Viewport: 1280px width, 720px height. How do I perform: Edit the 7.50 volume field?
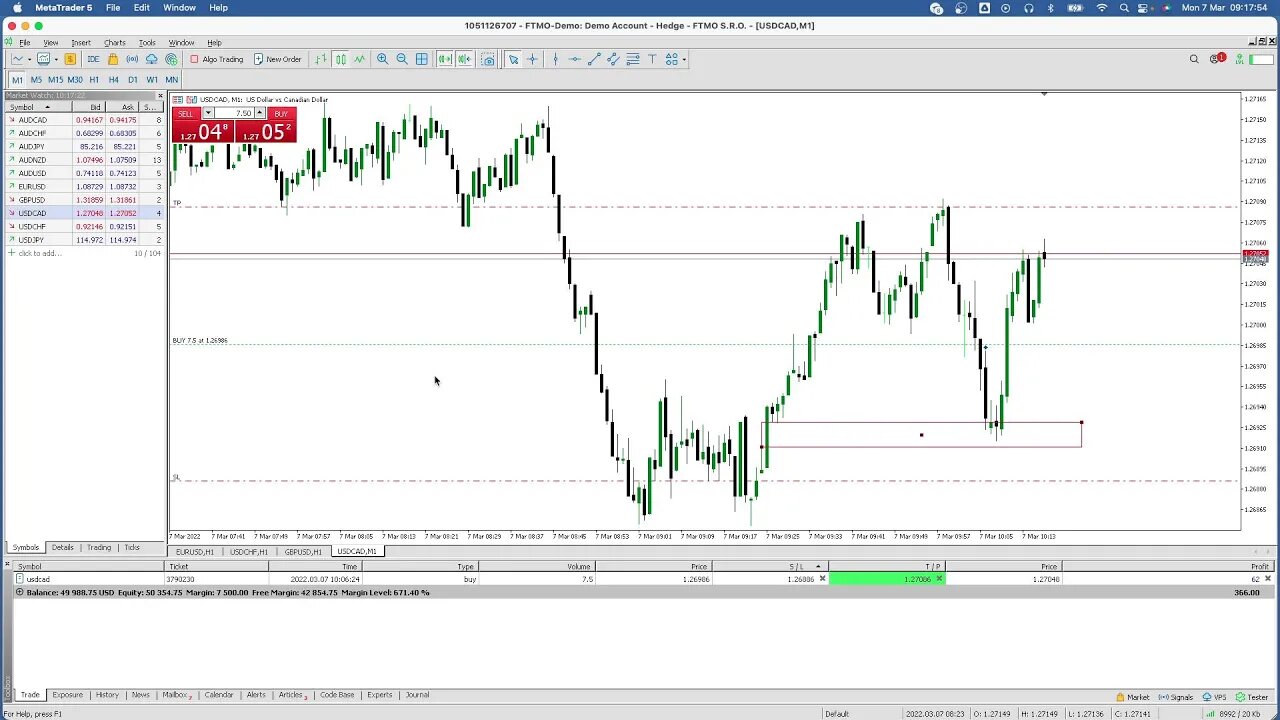234,114
